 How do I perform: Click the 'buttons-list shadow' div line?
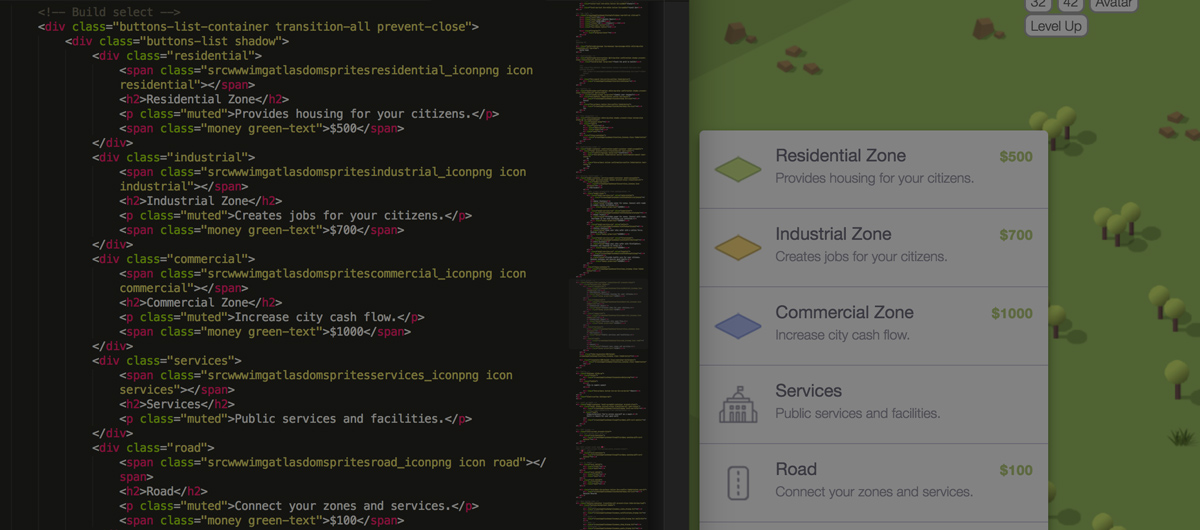coord(177,41)
